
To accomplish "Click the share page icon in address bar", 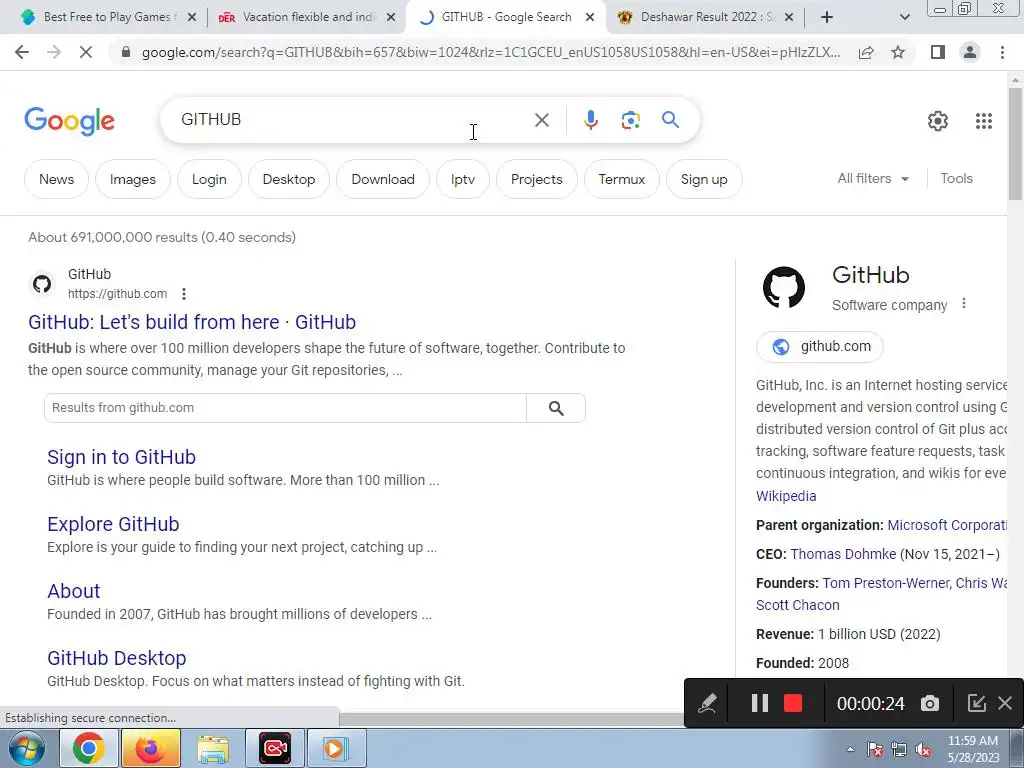I will point(866,52).
